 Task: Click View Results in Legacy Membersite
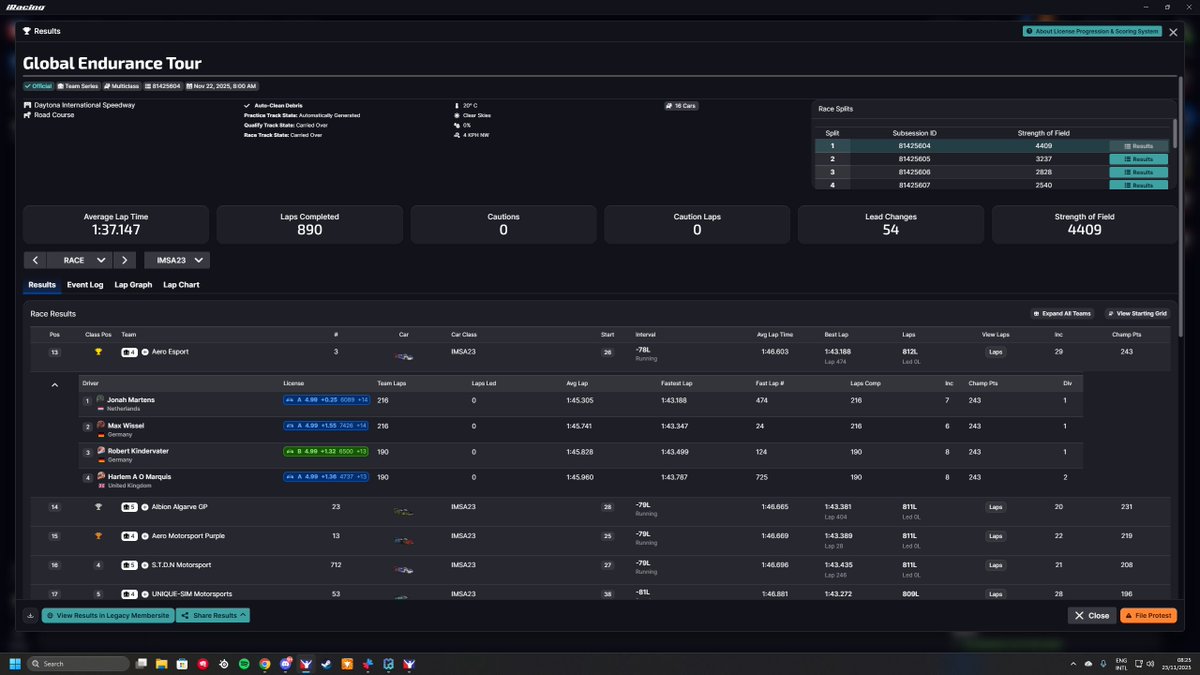pos(107,615)
